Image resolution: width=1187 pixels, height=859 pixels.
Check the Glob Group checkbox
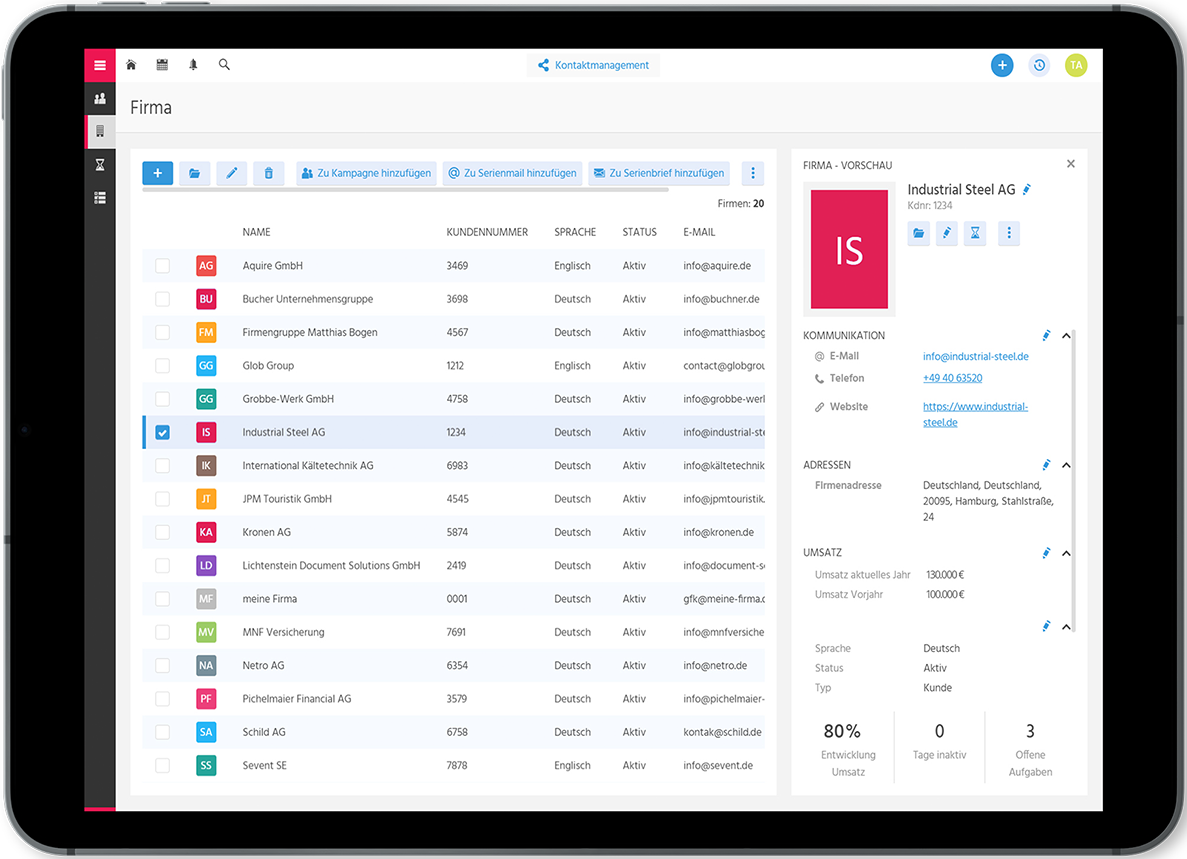162,366
